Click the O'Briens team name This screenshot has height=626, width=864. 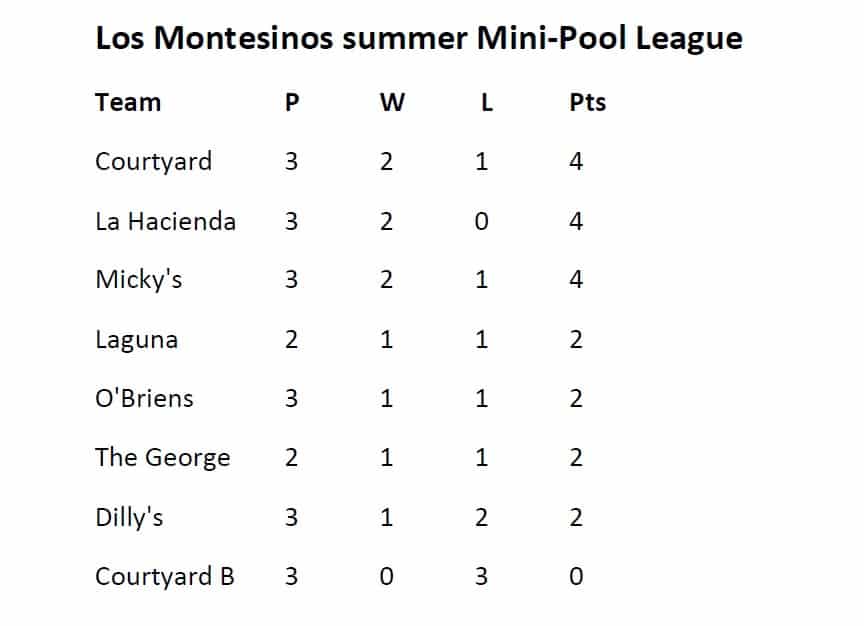click(x=144, y=398)
